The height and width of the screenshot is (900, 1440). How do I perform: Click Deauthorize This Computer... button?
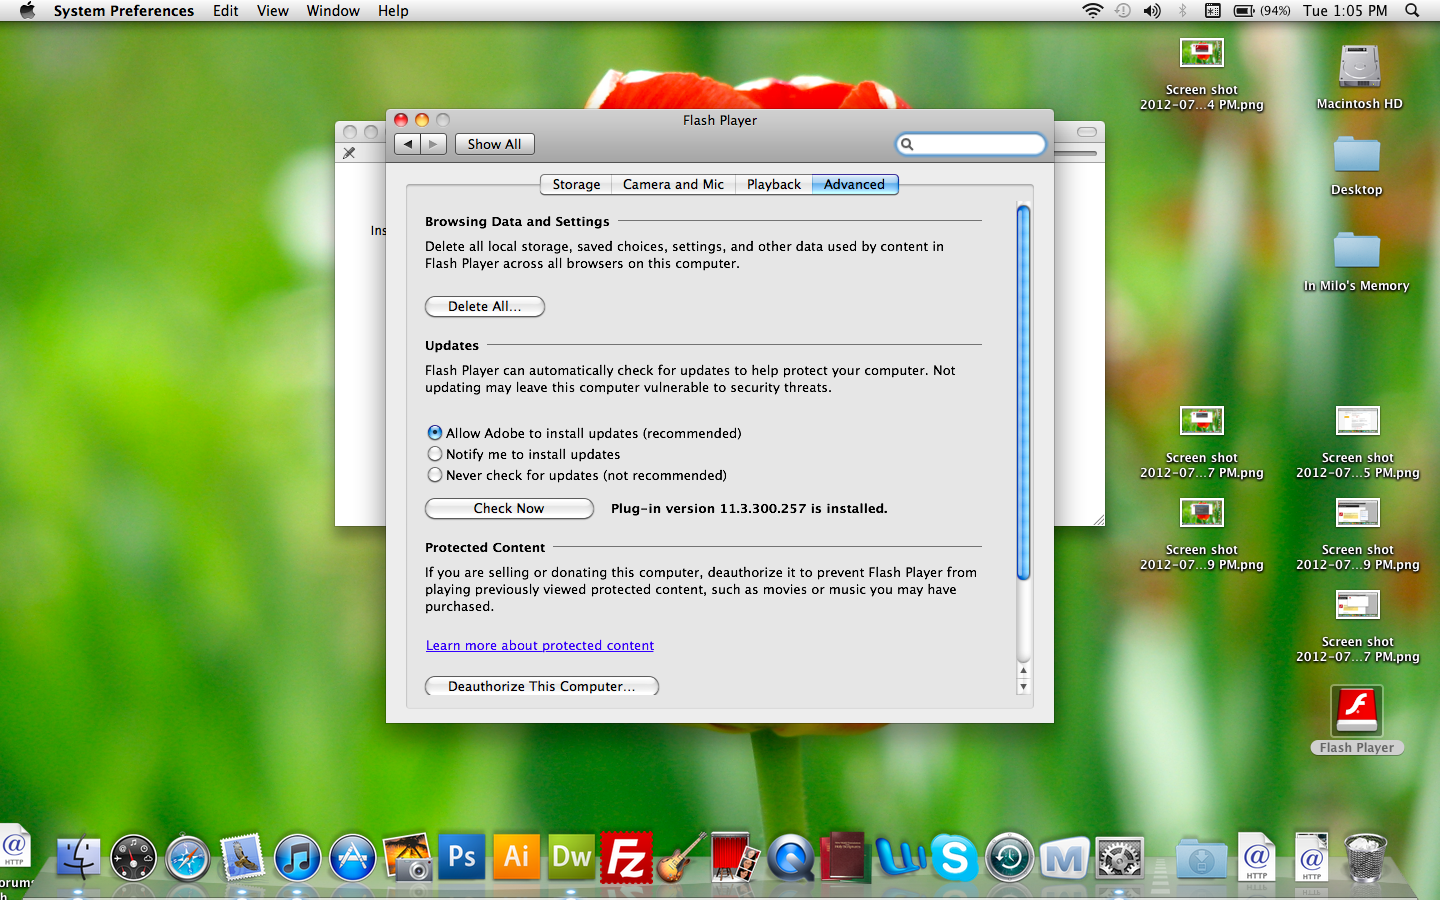[542, 686]
